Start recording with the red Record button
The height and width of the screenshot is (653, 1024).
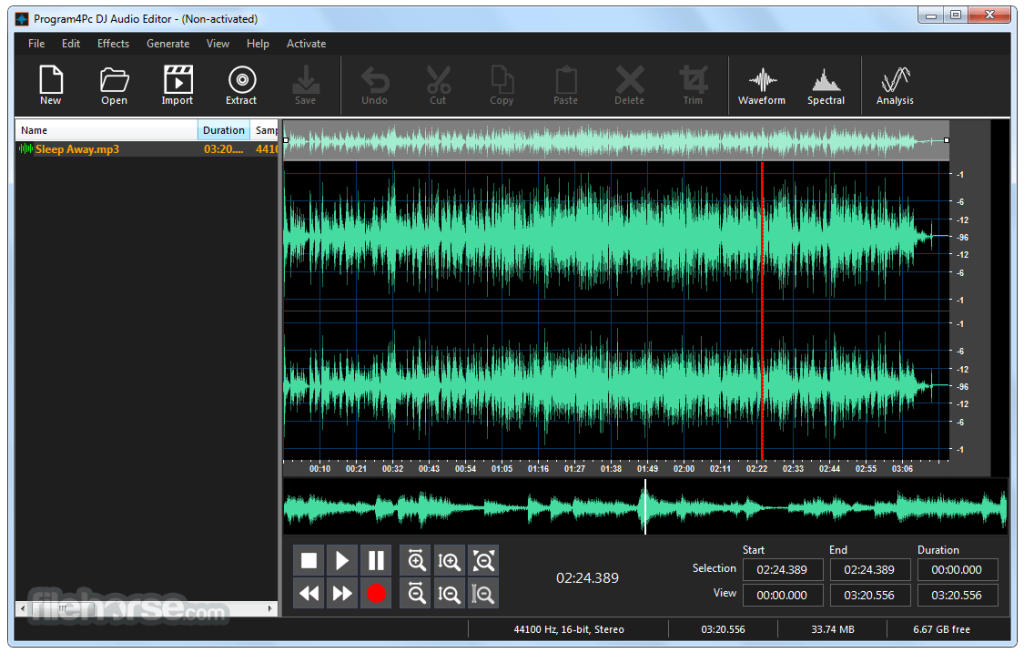376,594
